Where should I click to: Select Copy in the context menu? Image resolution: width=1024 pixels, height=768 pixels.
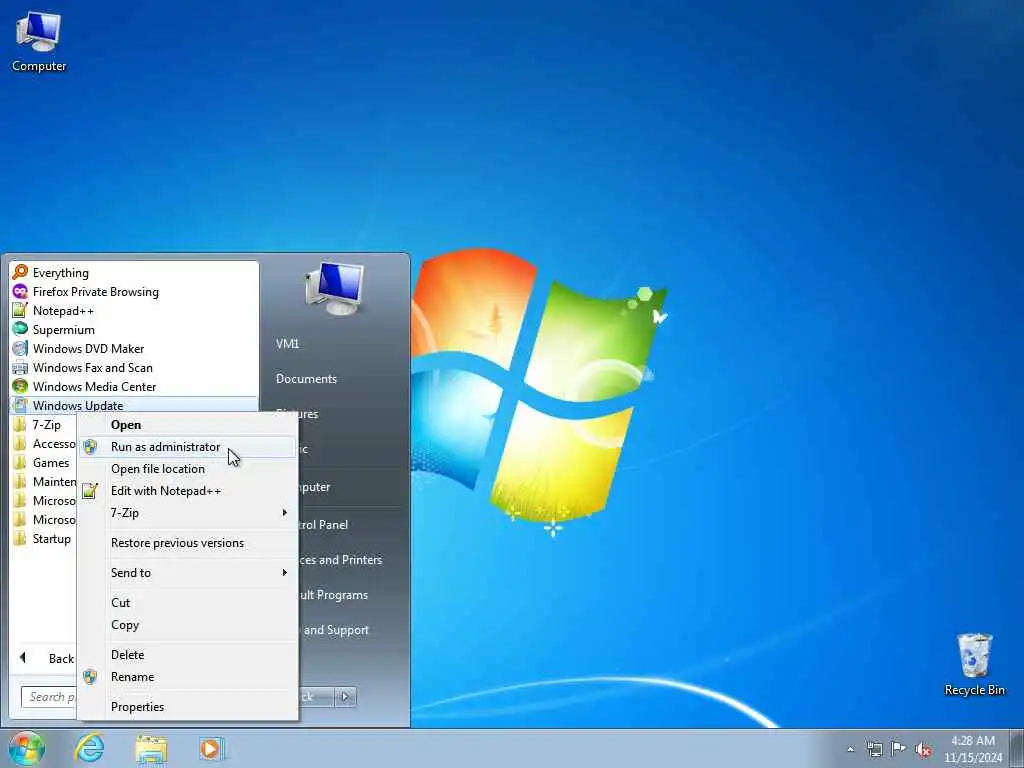tap(187, 625)
